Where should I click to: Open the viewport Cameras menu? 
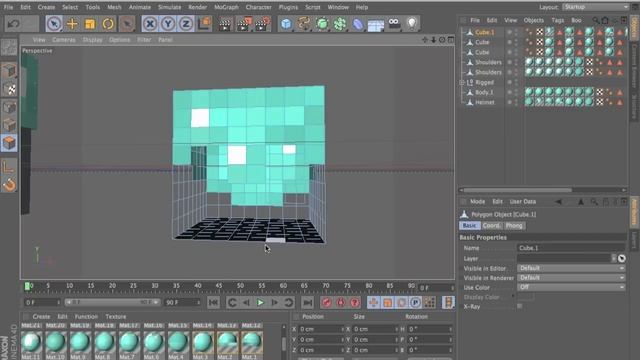pos(64,40)
